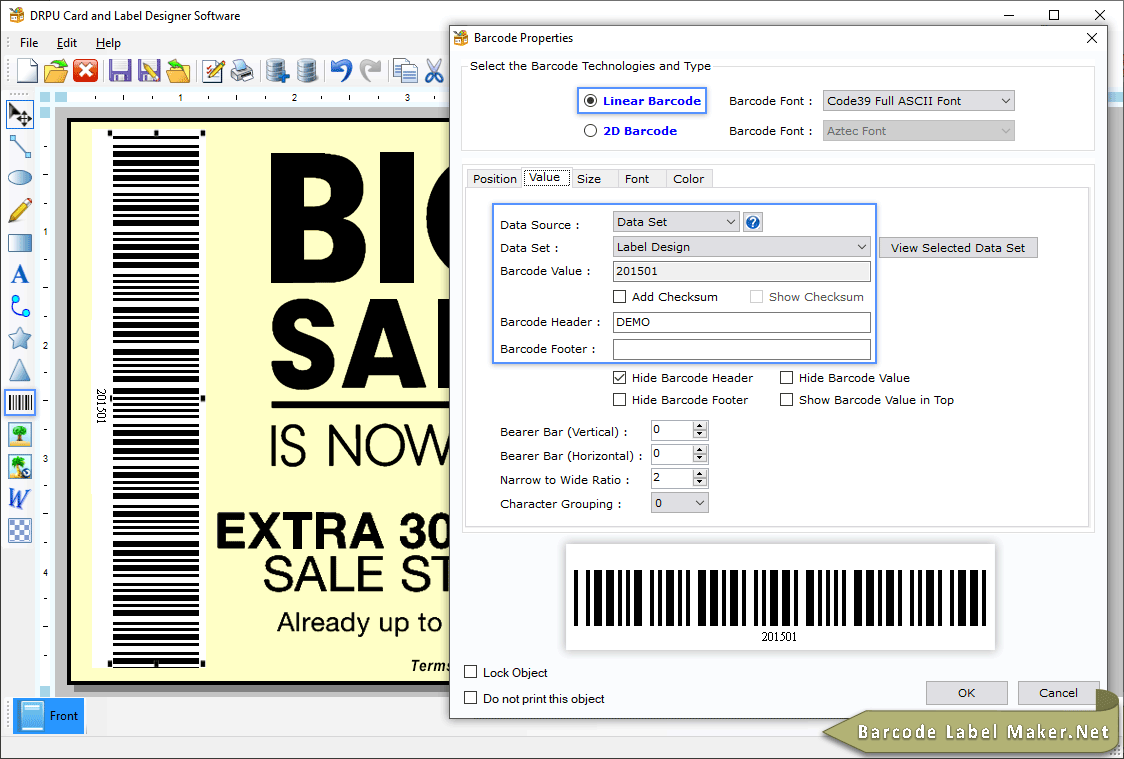Uncheck Hide Barcode Header
The width and height of the screenshot is (1124, 759).
[x=620, y=378]
